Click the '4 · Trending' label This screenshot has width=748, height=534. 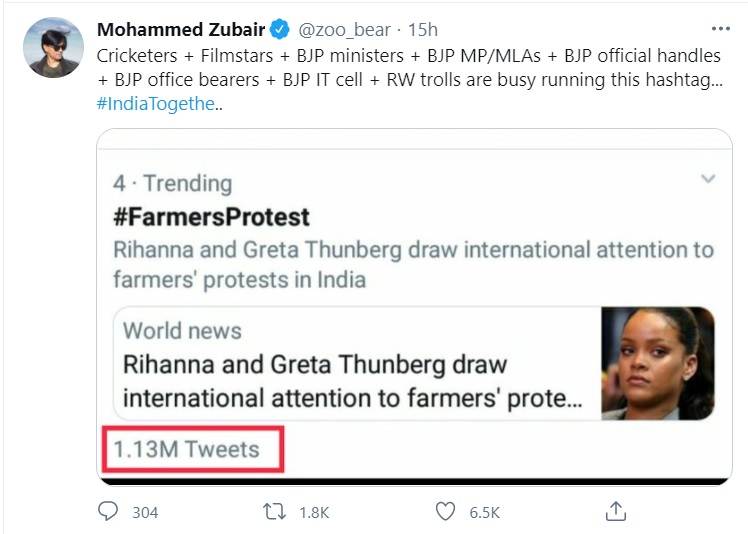[x=172, y=183]
